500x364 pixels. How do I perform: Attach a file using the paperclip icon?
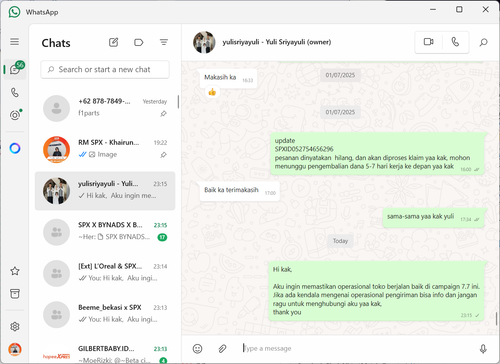click(x=222, y=349)
